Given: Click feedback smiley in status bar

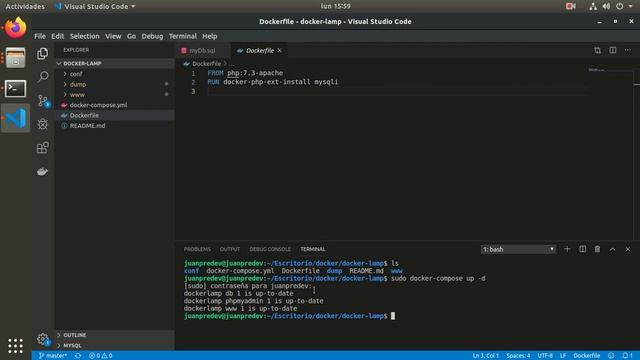Looking at the screenshot, I should coord(611,356).
